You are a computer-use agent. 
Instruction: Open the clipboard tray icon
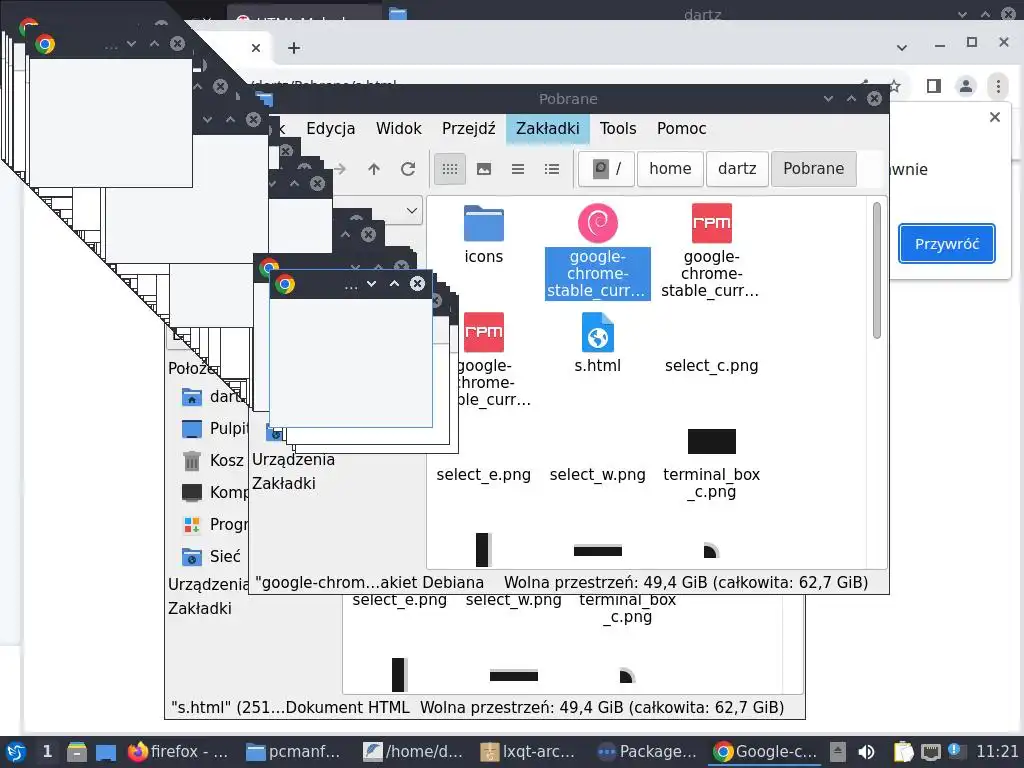pos(904,752)
